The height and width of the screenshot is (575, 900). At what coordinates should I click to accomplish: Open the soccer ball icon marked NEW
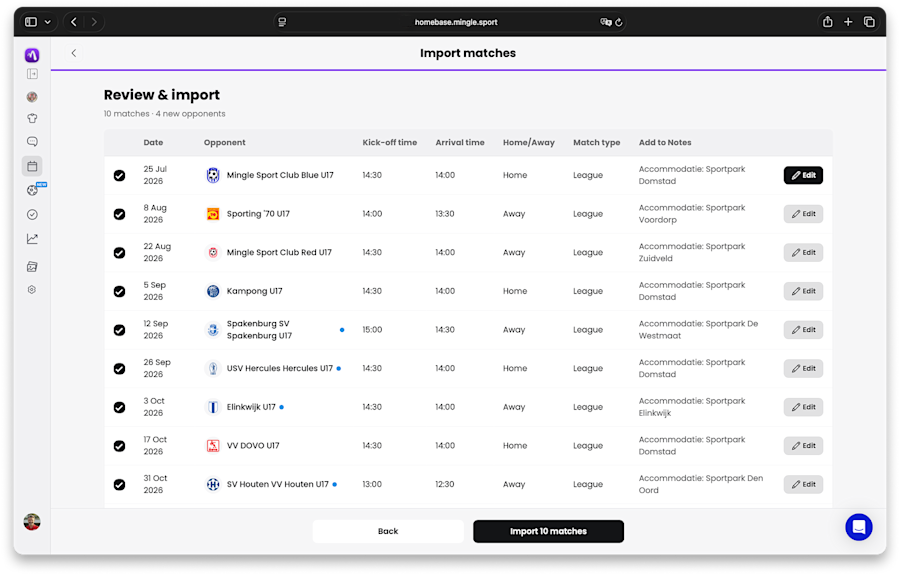point(33,190)
